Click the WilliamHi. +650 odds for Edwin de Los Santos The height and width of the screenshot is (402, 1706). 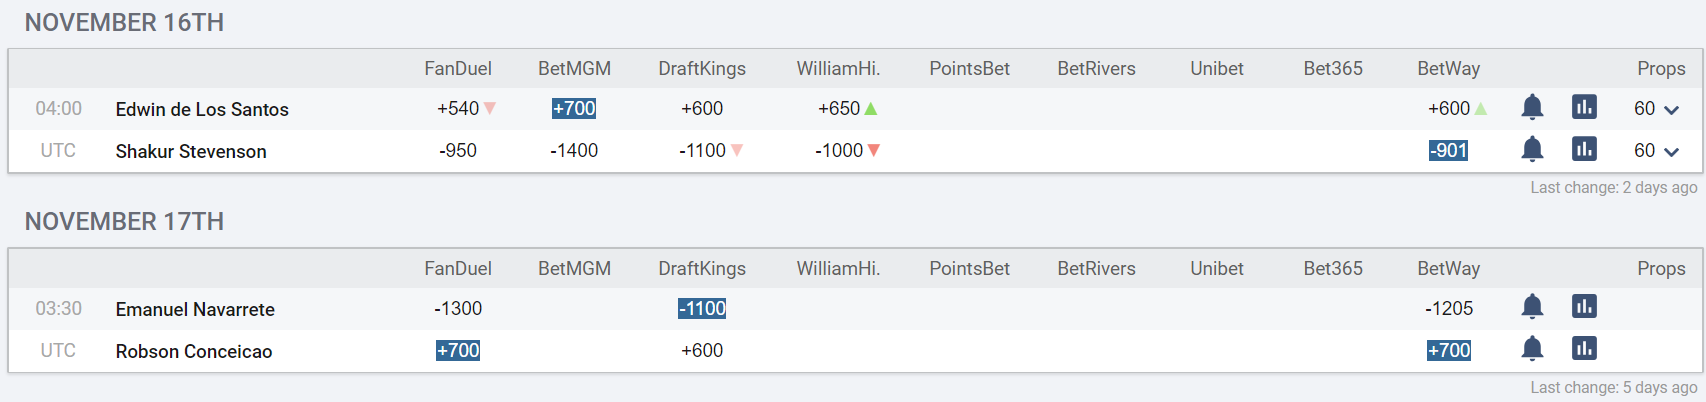pos(839,108)
